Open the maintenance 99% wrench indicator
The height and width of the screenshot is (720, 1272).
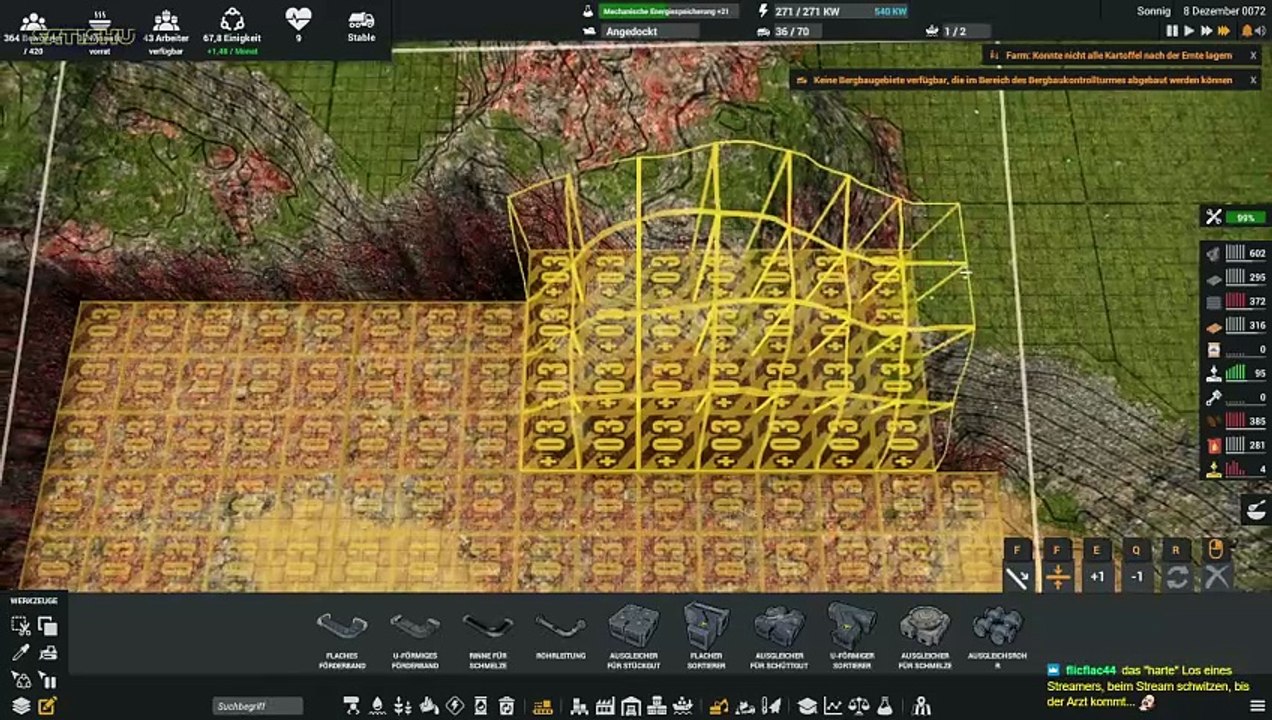tap(1234, 217)
